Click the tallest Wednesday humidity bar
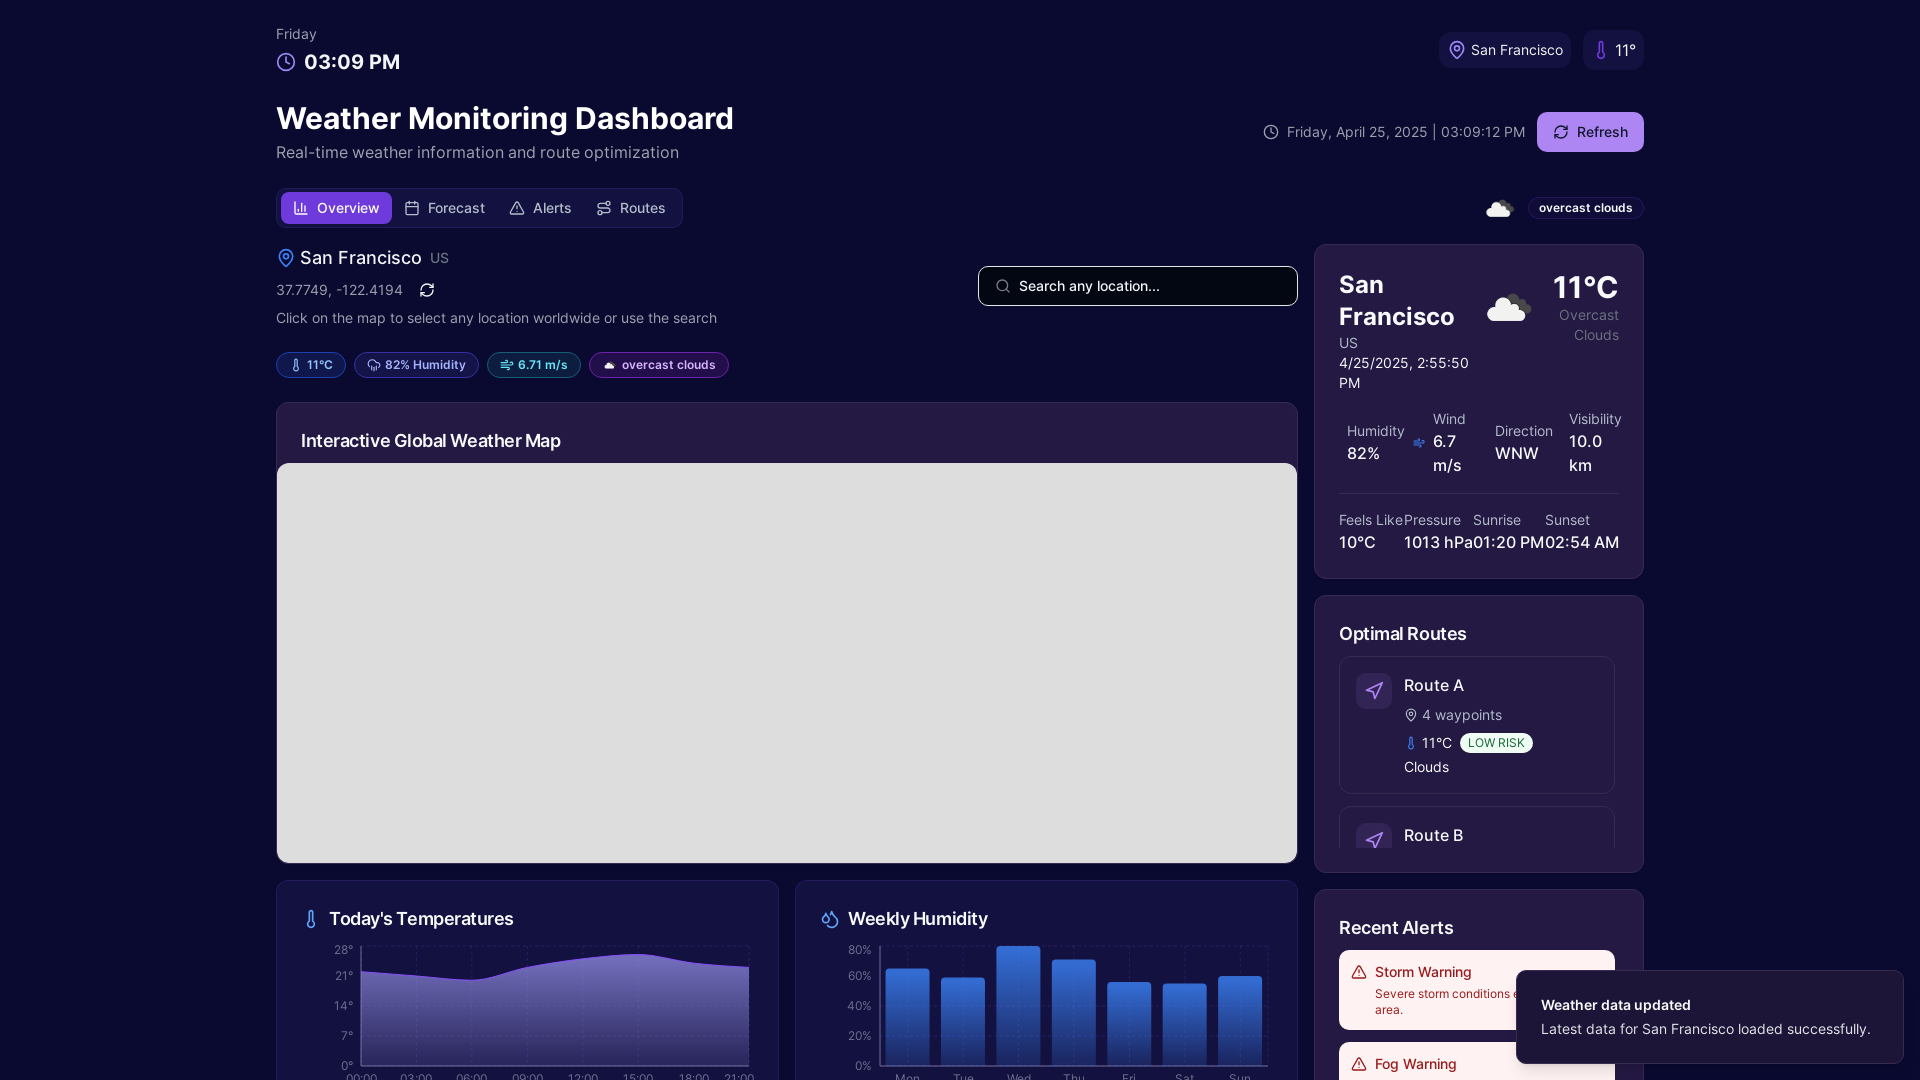The height and width of the screenshot is (1080, 1920). [x=1018, y=1005]
